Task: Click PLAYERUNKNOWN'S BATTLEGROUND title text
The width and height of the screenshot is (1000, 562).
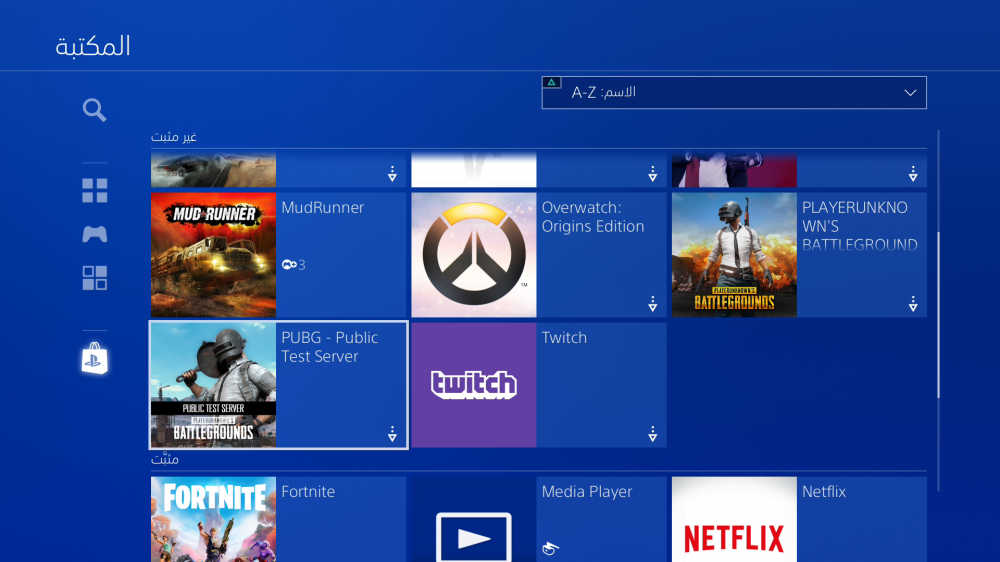Action: (x=860, y=226)
